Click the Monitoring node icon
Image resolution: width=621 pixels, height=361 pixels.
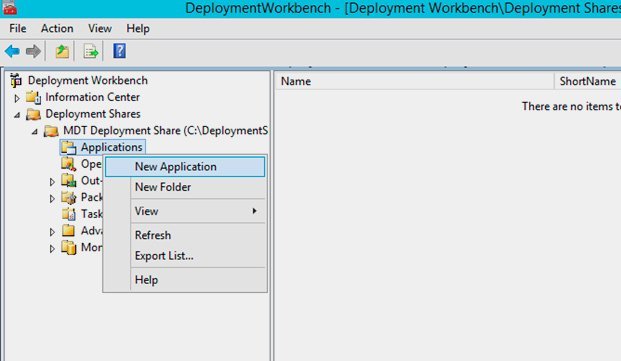click(69, 247)
